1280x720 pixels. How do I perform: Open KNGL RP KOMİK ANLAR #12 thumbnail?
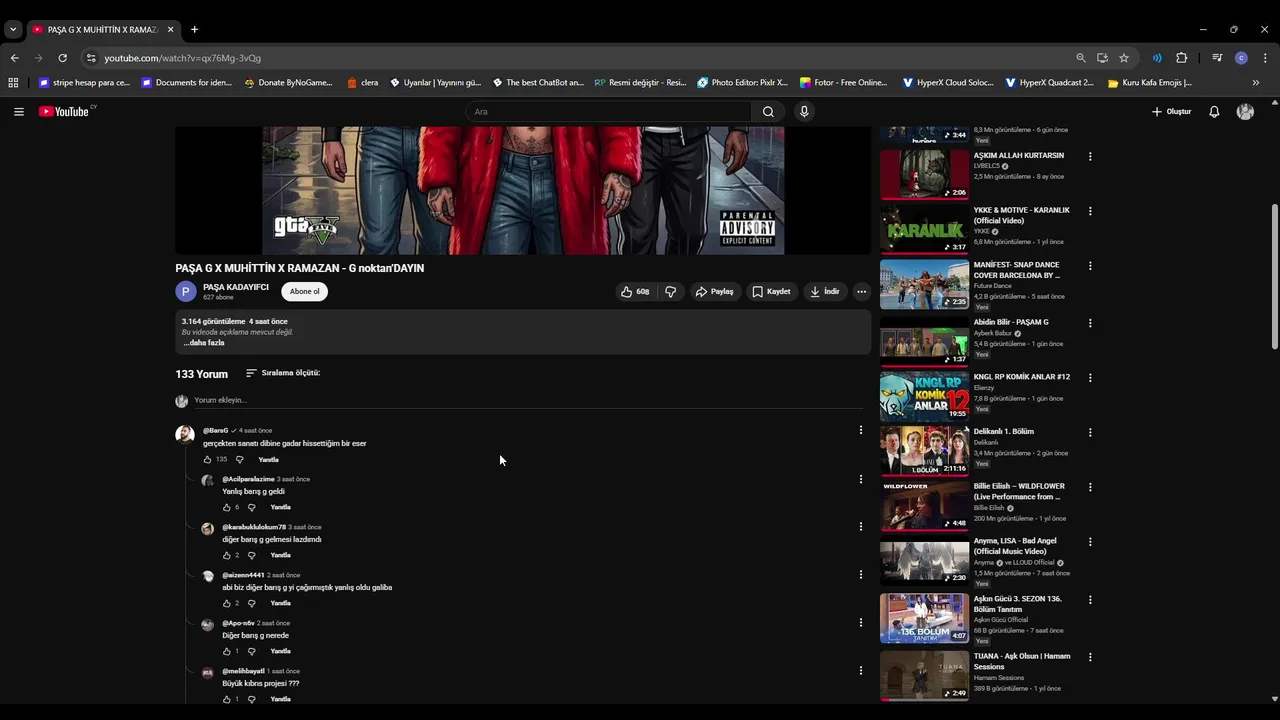tap(924, 396)
